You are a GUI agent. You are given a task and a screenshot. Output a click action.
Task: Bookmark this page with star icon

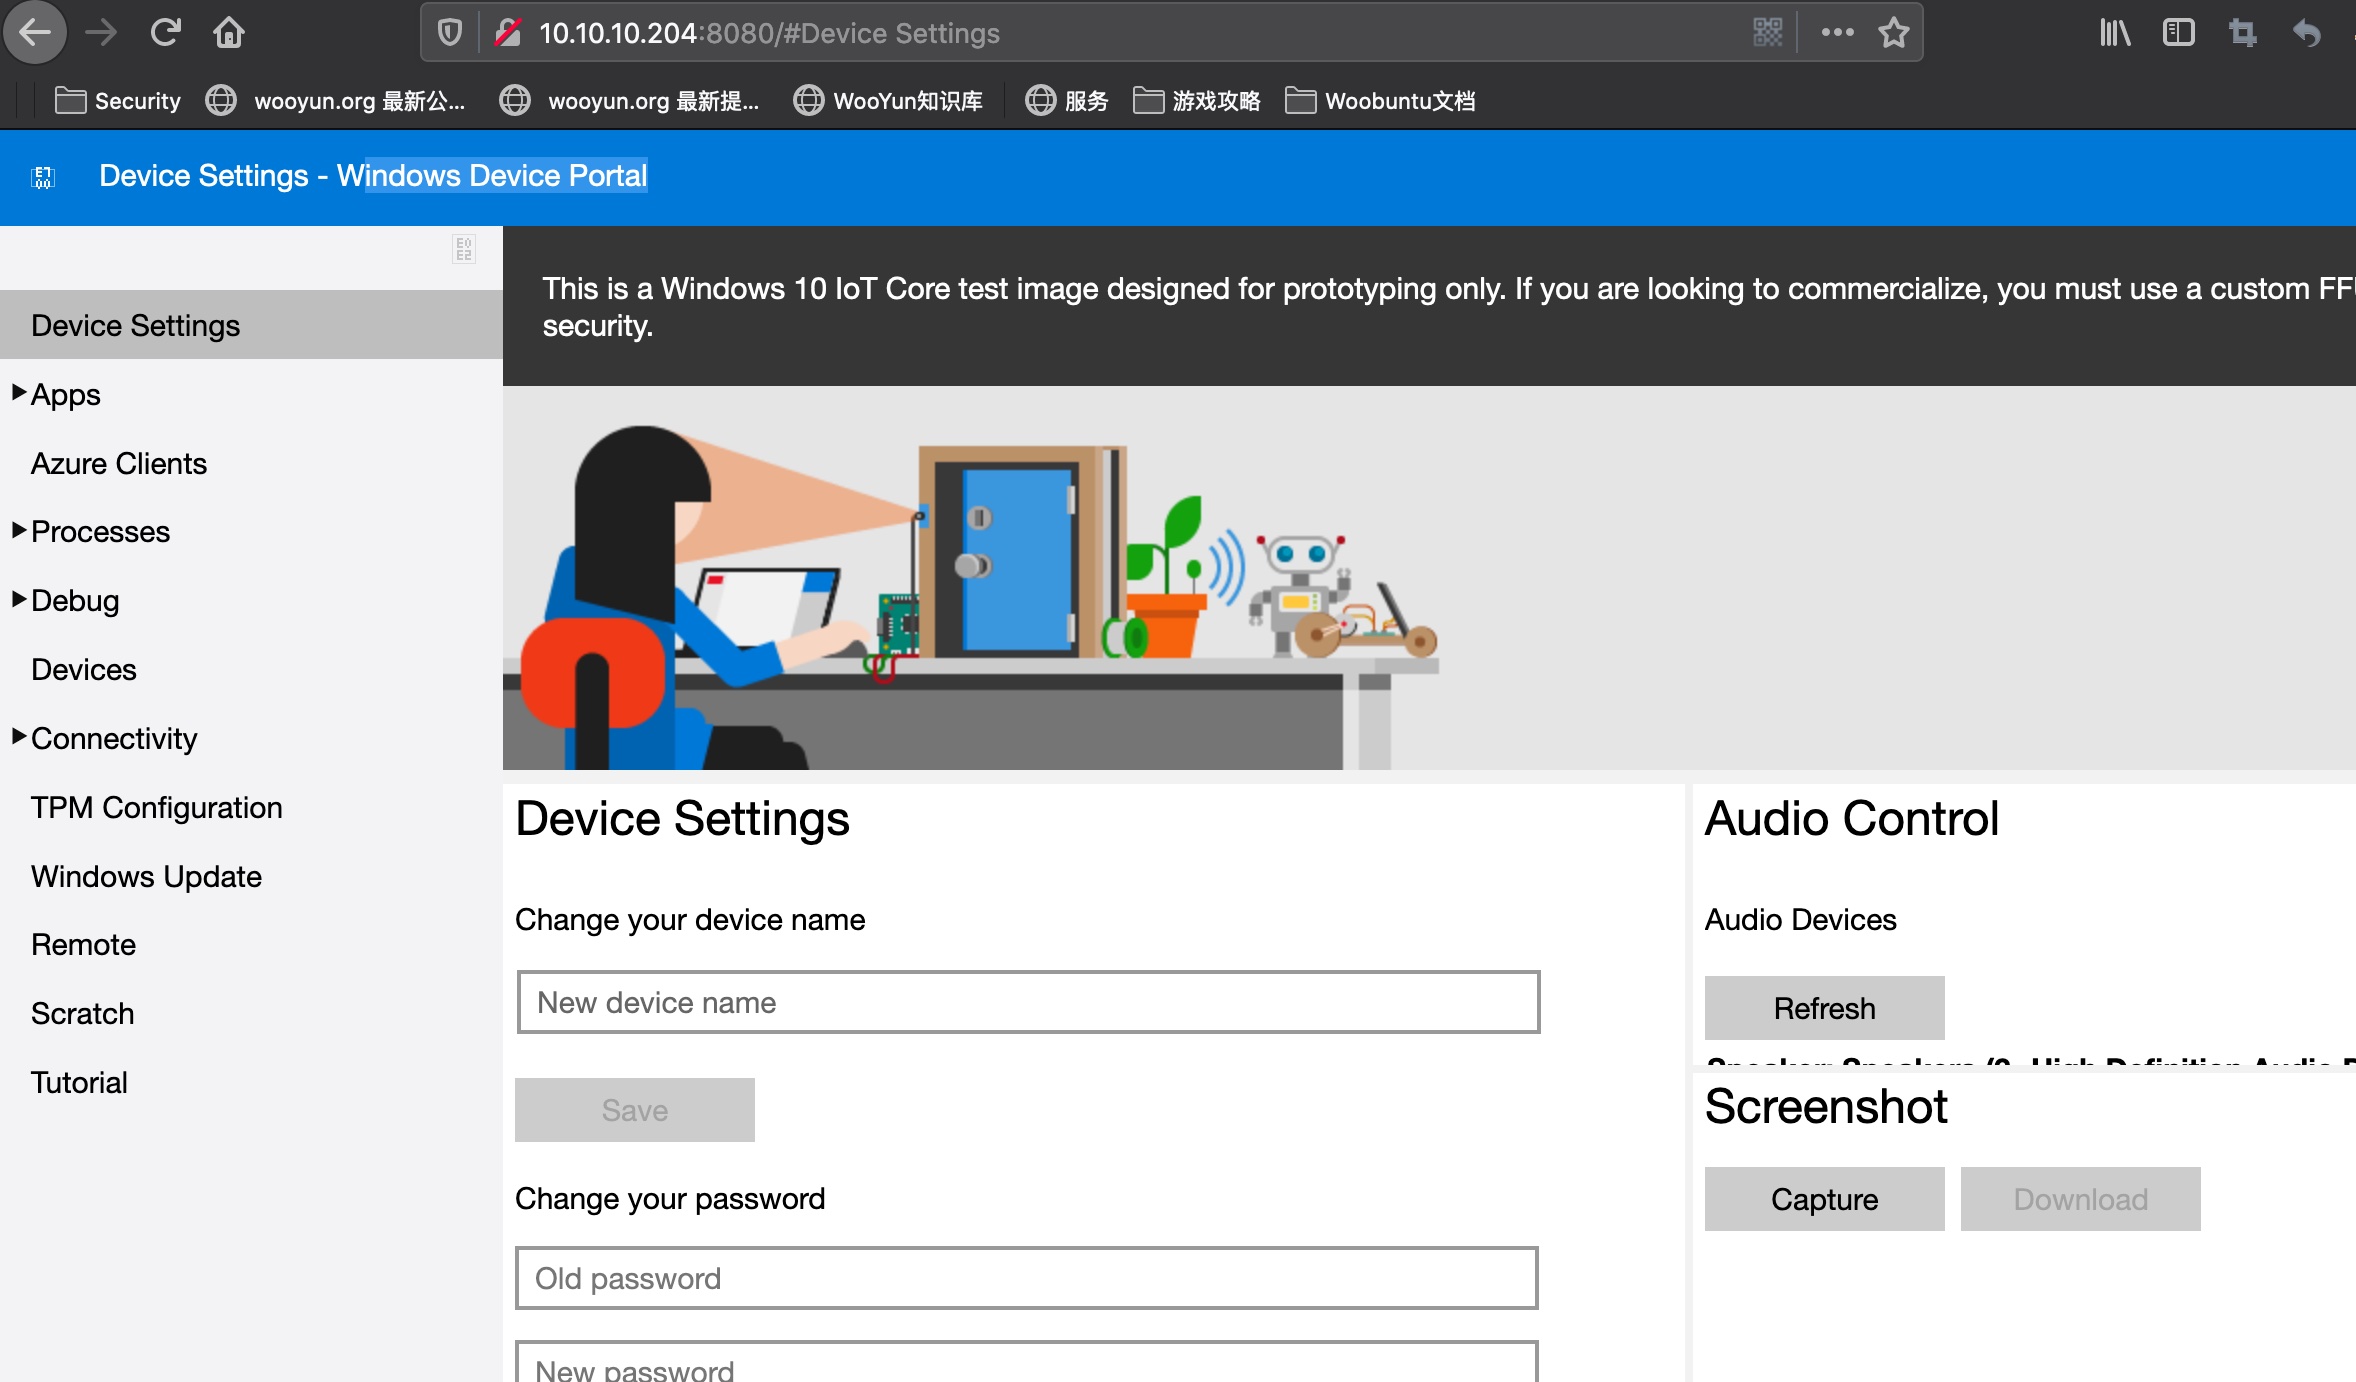click(x=1893, y=33)
